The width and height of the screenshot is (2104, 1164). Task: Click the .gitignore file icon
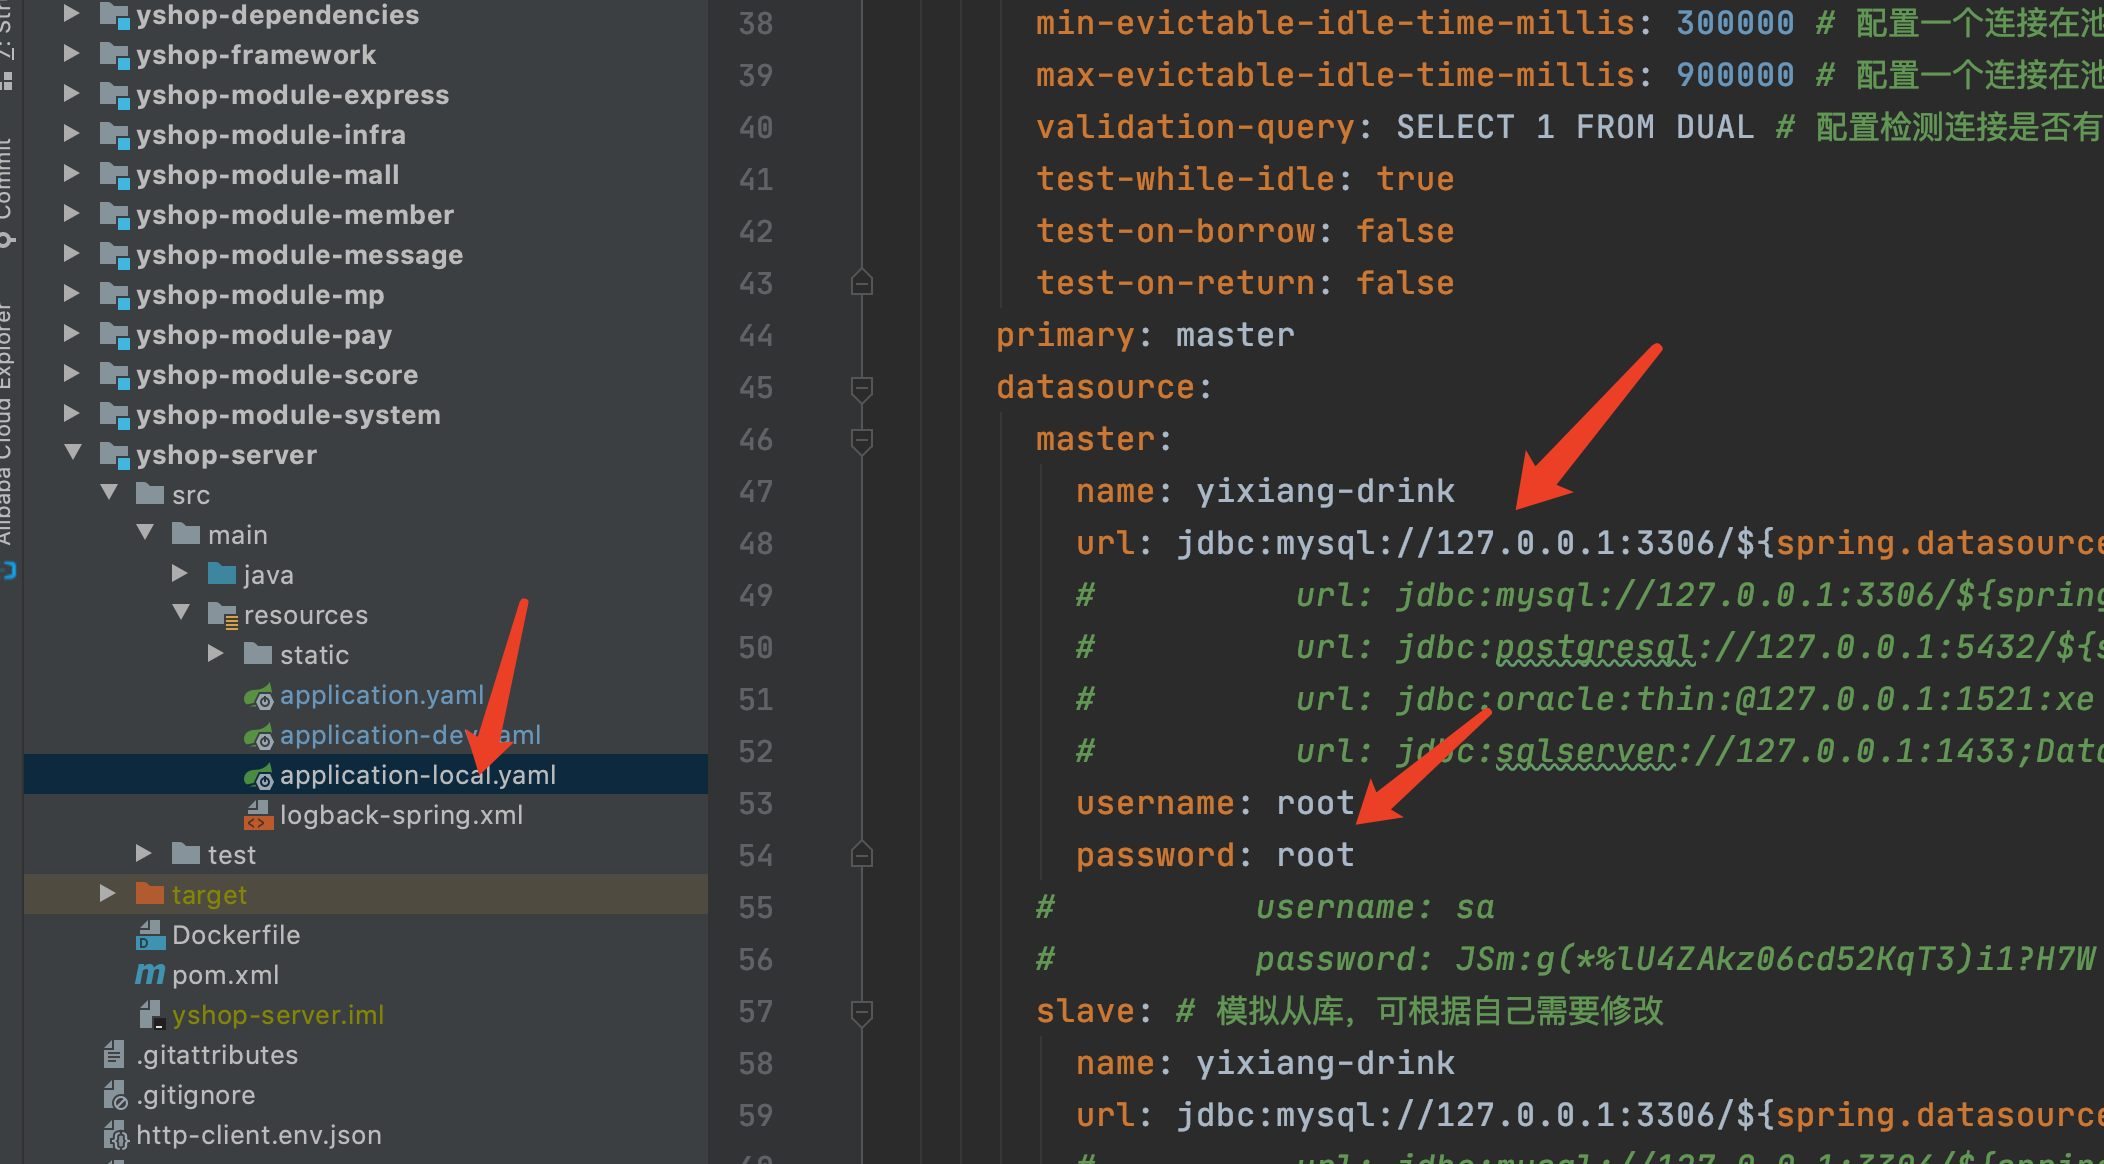click(115, 1096)
